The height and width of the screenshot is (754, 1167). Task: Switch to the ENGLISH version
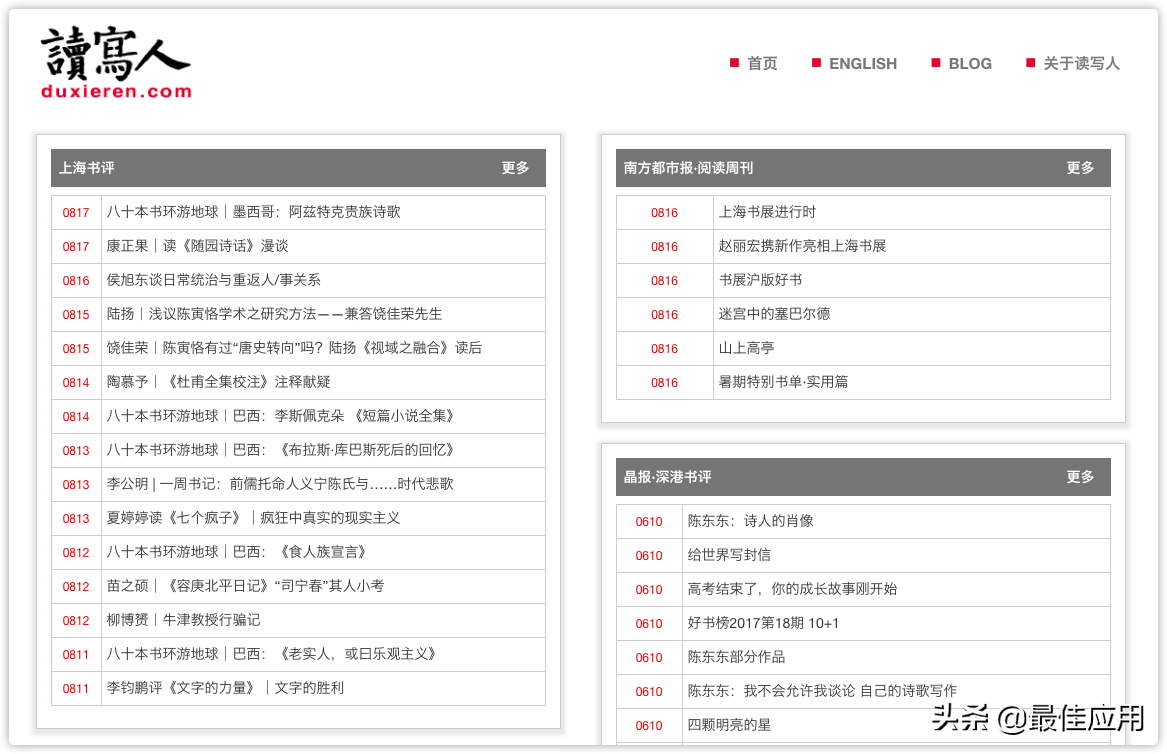click(x=862, y=63)
